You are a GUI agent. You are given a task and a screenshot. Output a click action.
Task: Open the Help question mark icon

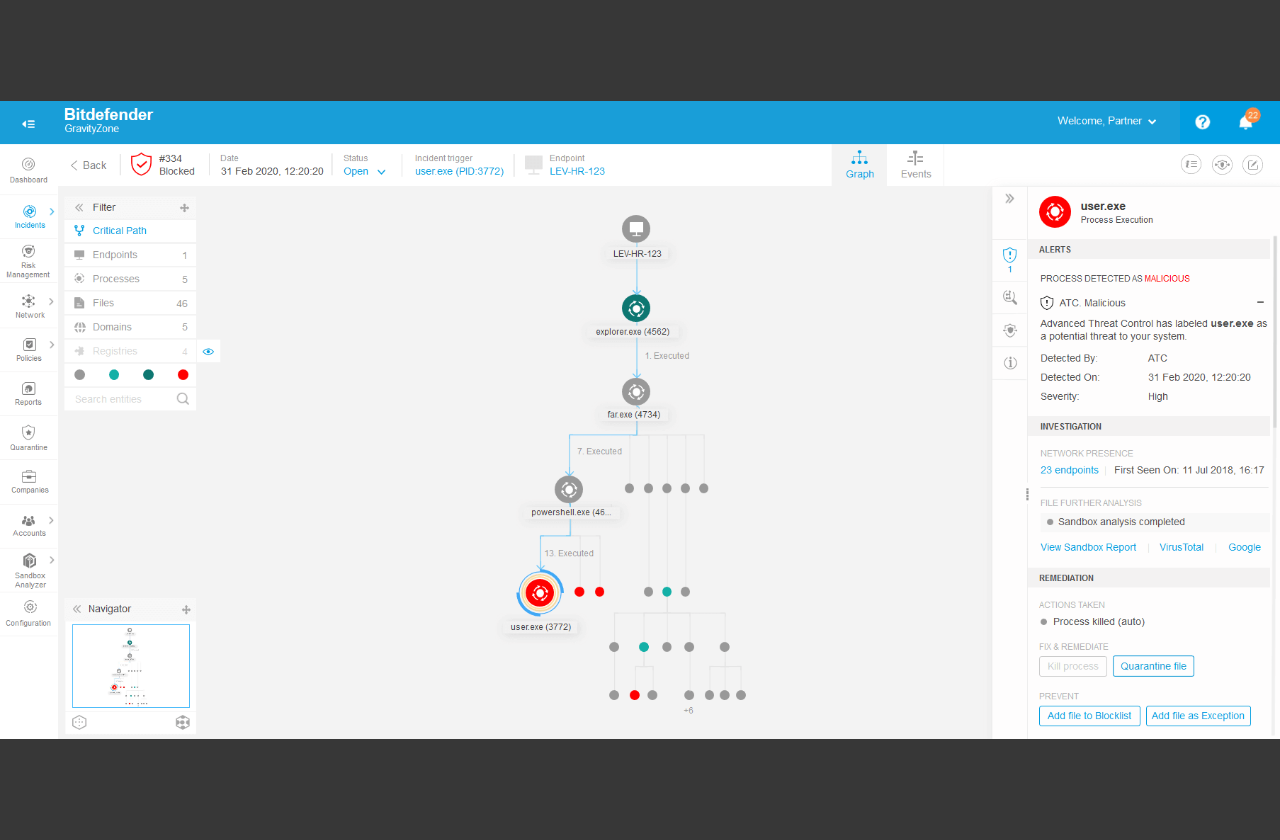(x=1202, y=122)
